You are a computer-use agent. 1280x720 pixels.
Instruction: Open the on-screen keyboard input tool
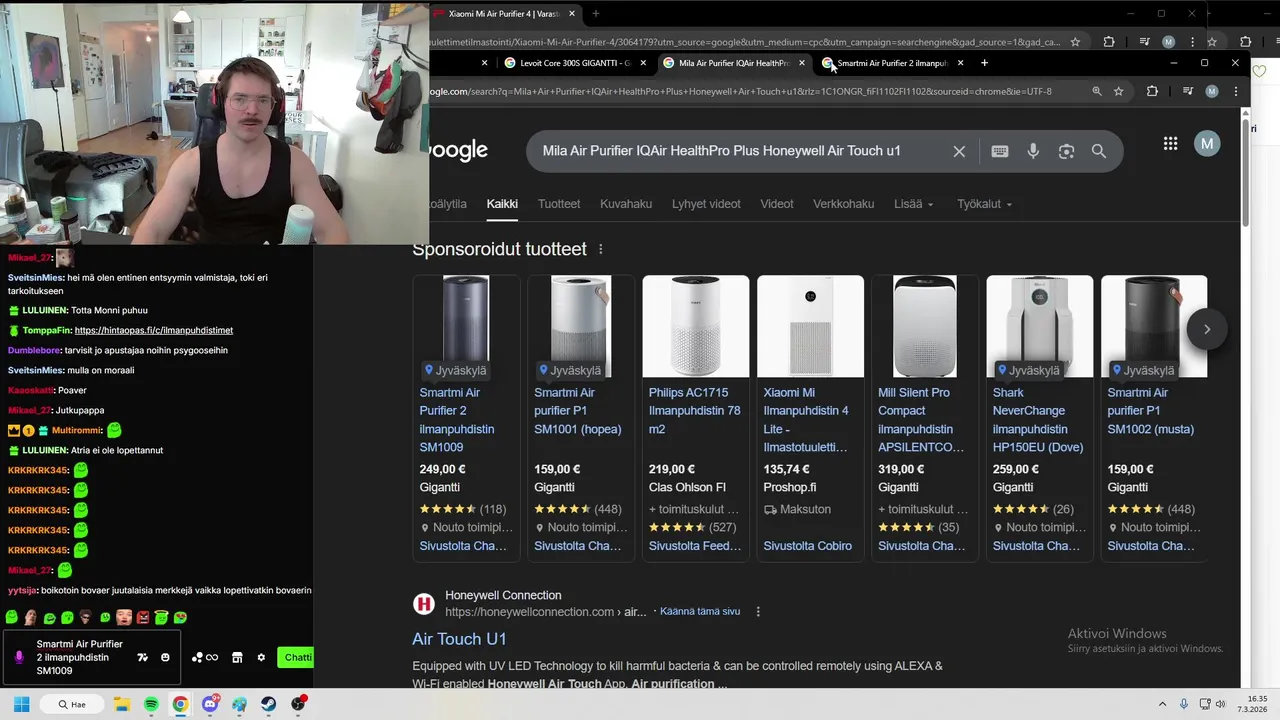[1000, 151]
